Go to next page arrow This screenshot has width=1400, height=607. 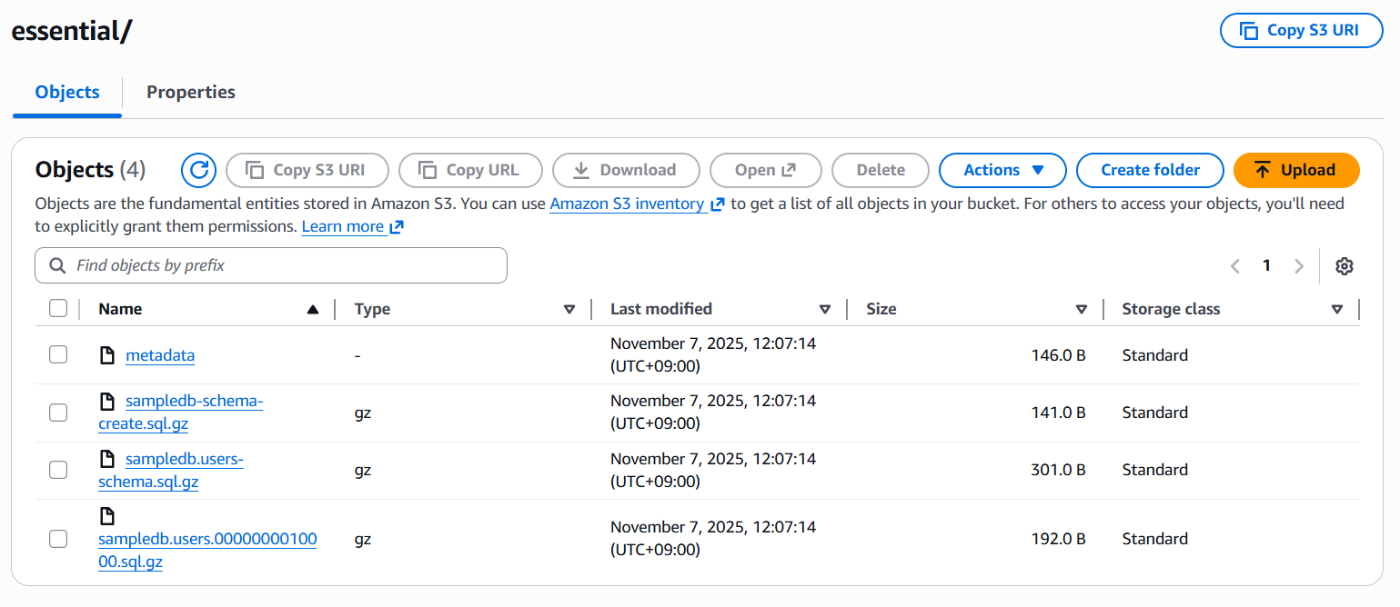[x=1299, y=266]
